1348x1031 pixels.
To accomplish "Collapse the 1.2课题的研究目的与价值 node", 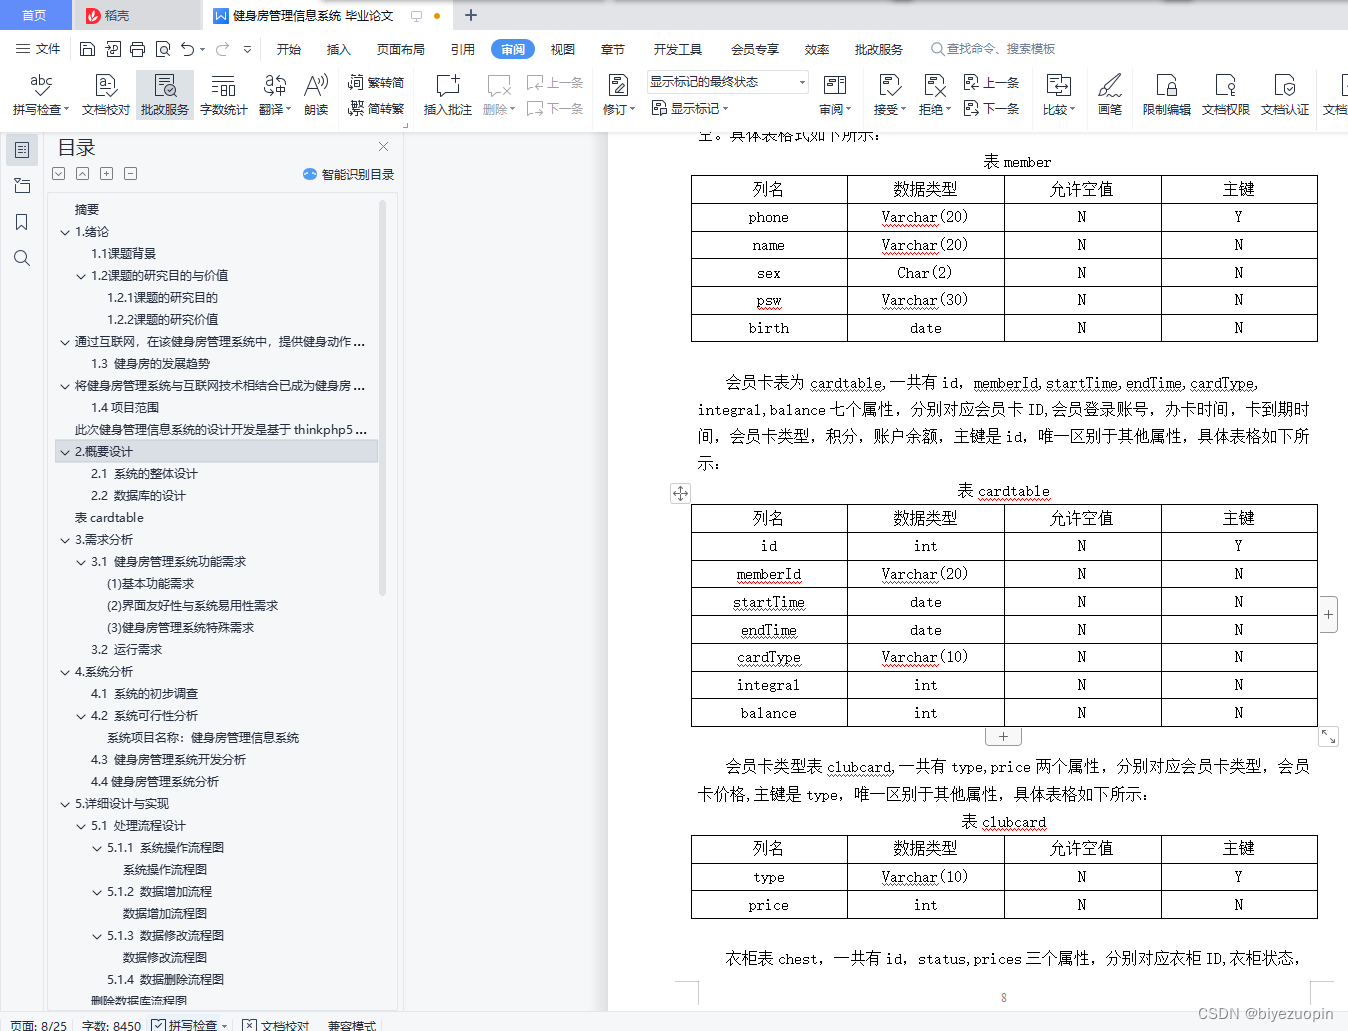I will [x=81, y=276].
